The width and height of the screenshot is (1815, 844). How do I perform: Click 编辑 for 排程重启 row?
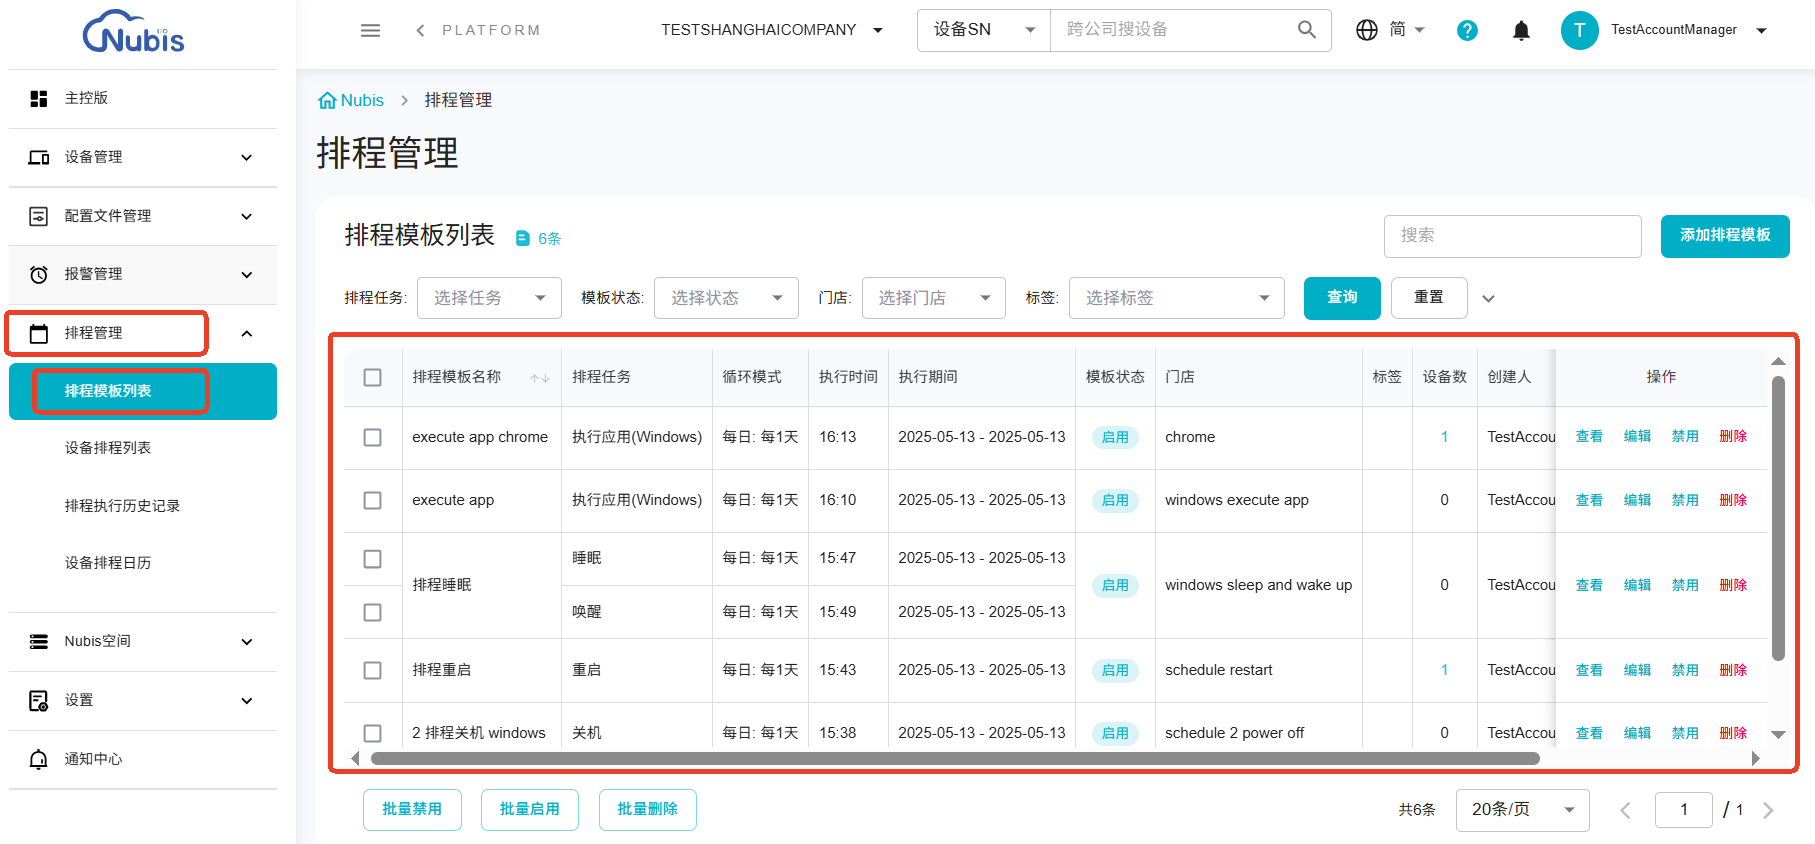pos(1637,670)
